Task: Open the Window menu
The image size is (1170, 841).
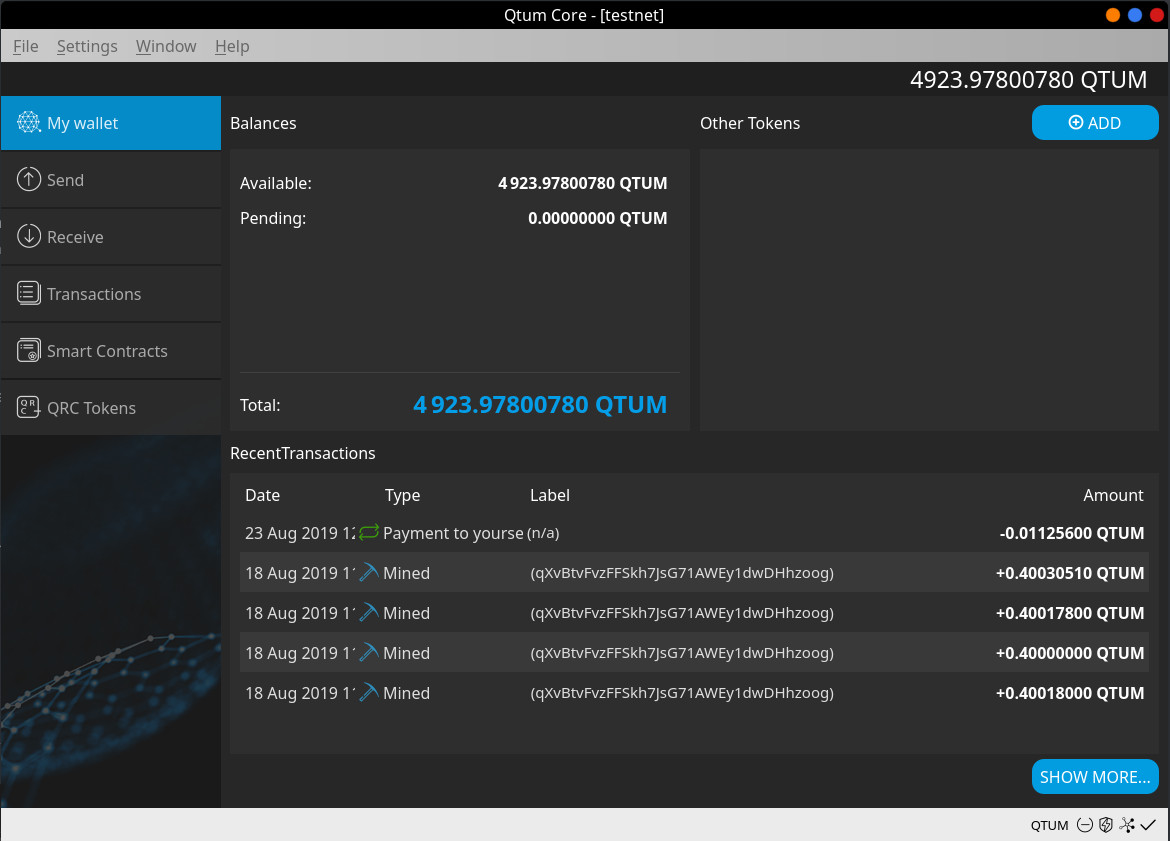Action: [166, 46]
